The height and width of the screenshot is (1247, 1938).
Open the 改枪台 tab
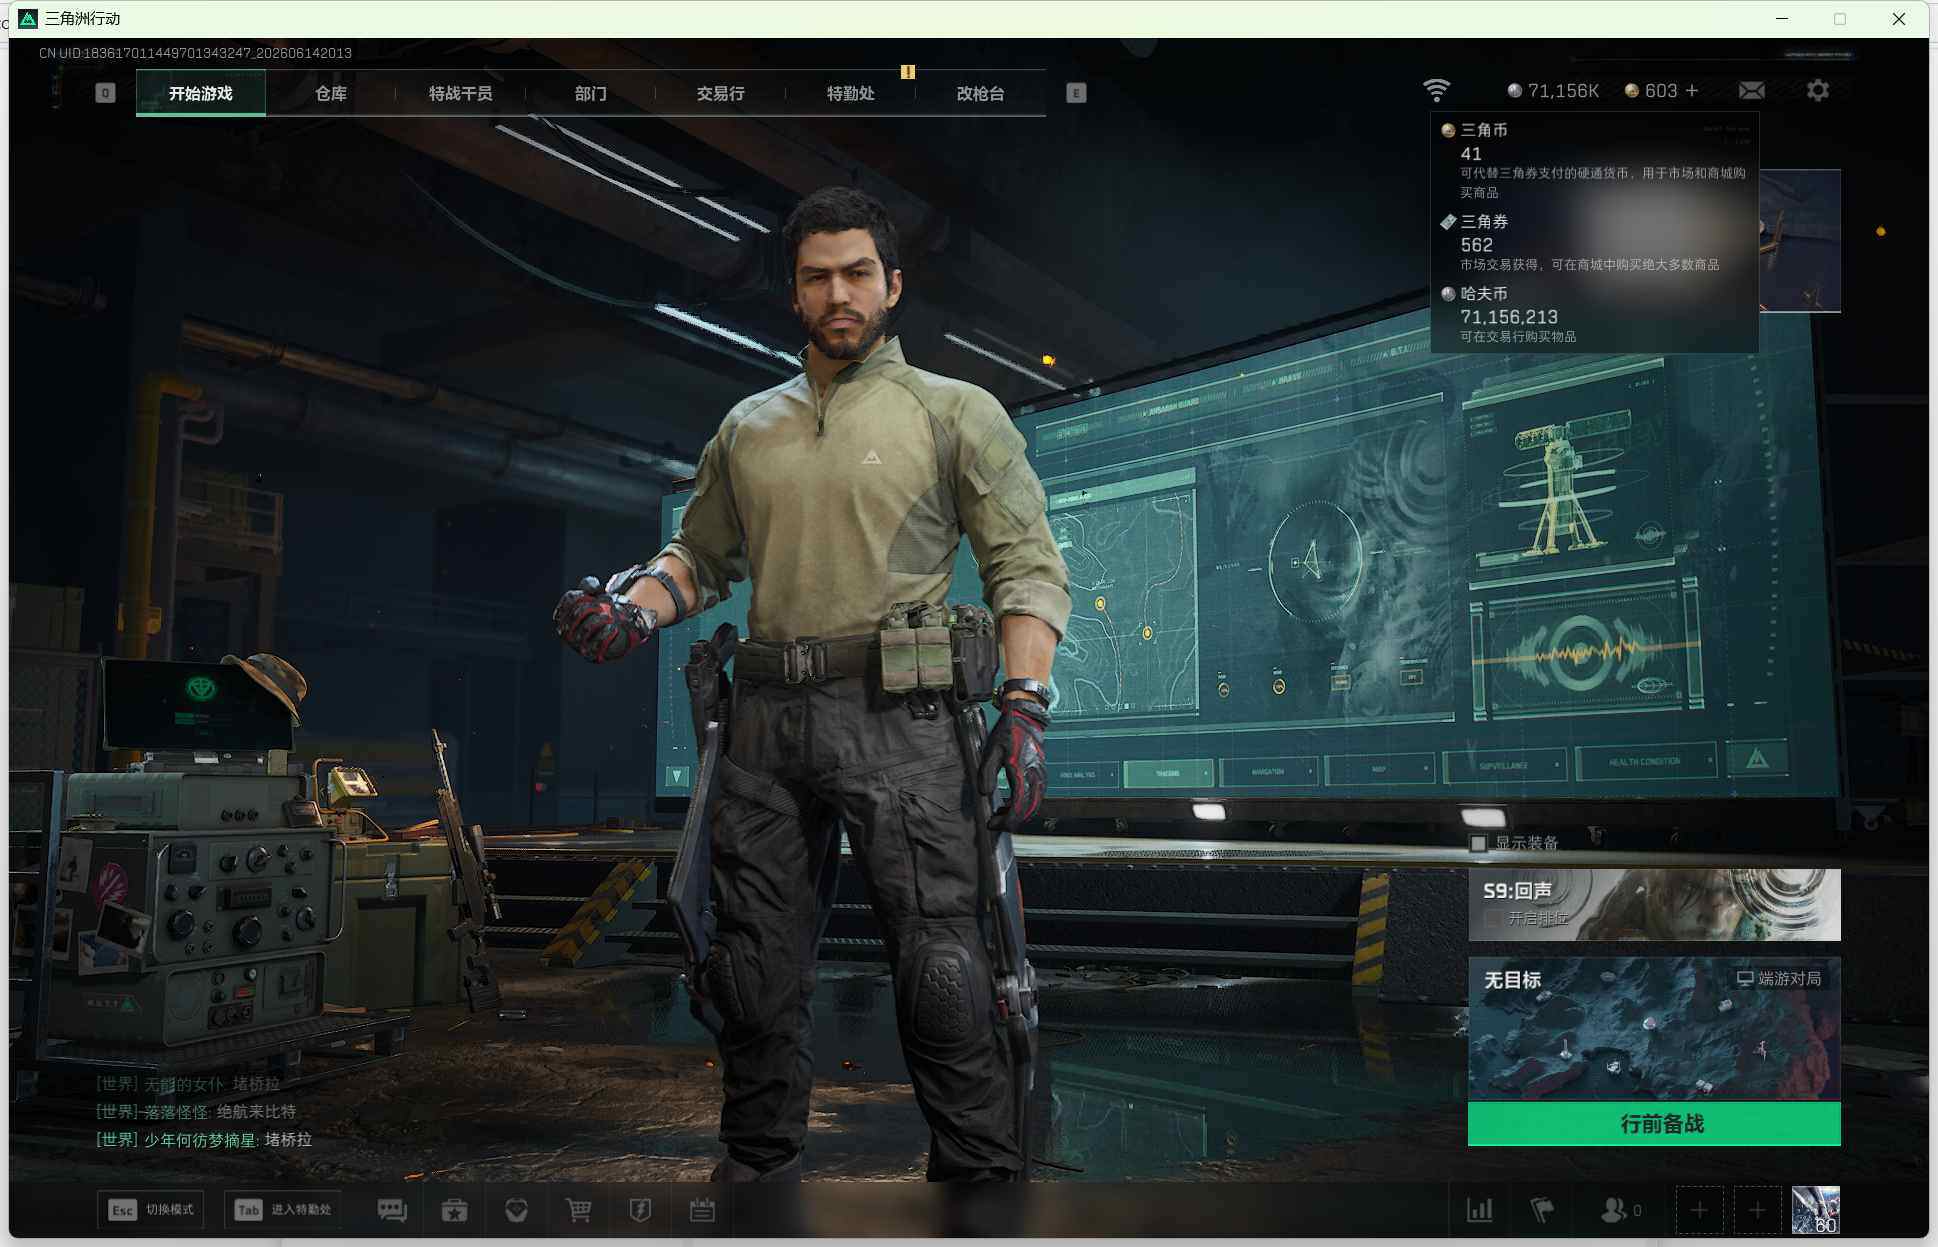pos(981,93)
